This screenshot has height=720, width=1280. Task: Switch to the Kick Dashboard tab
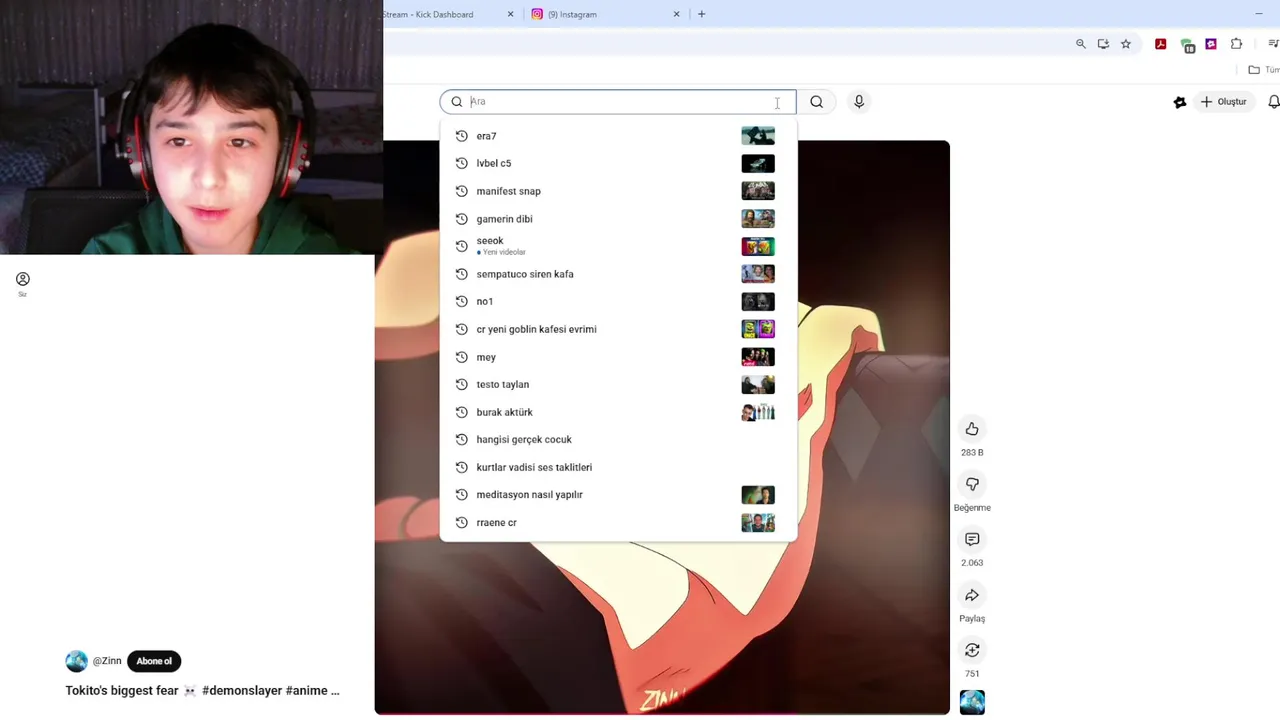click(432, 14)
